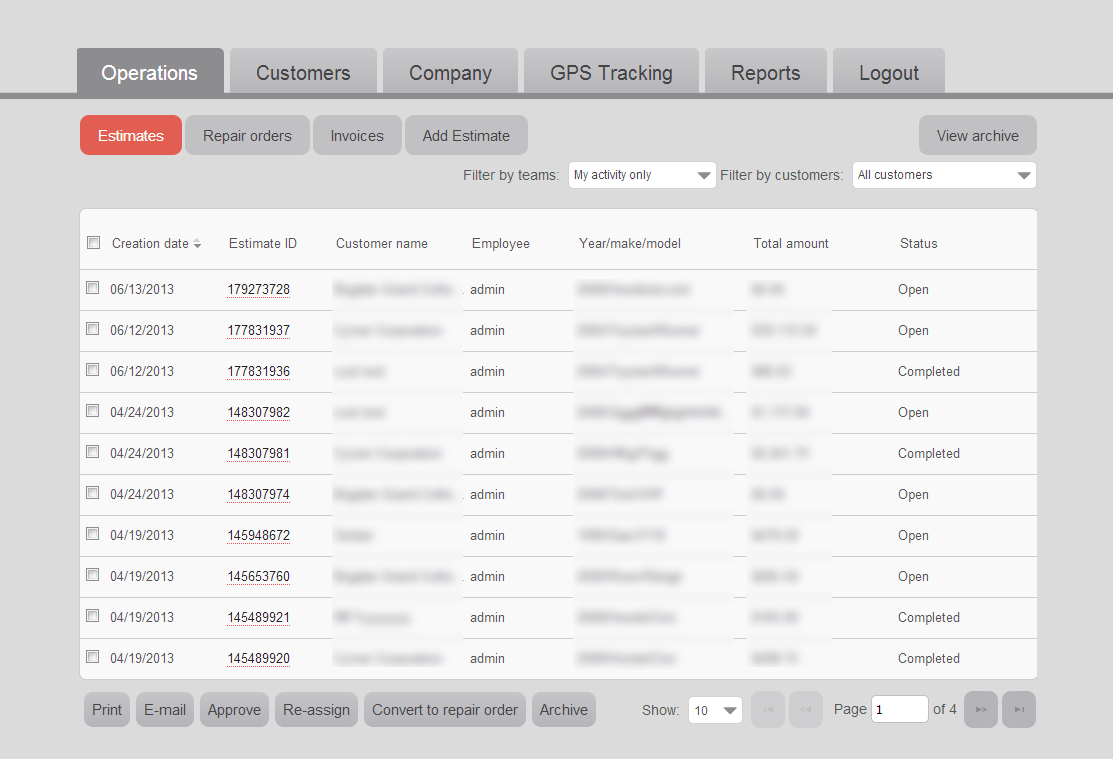Image resolution: width=1113 pixels, height=759 pixels.
Task: Open the Repair orders section
Action: click(x=247, y=135)
